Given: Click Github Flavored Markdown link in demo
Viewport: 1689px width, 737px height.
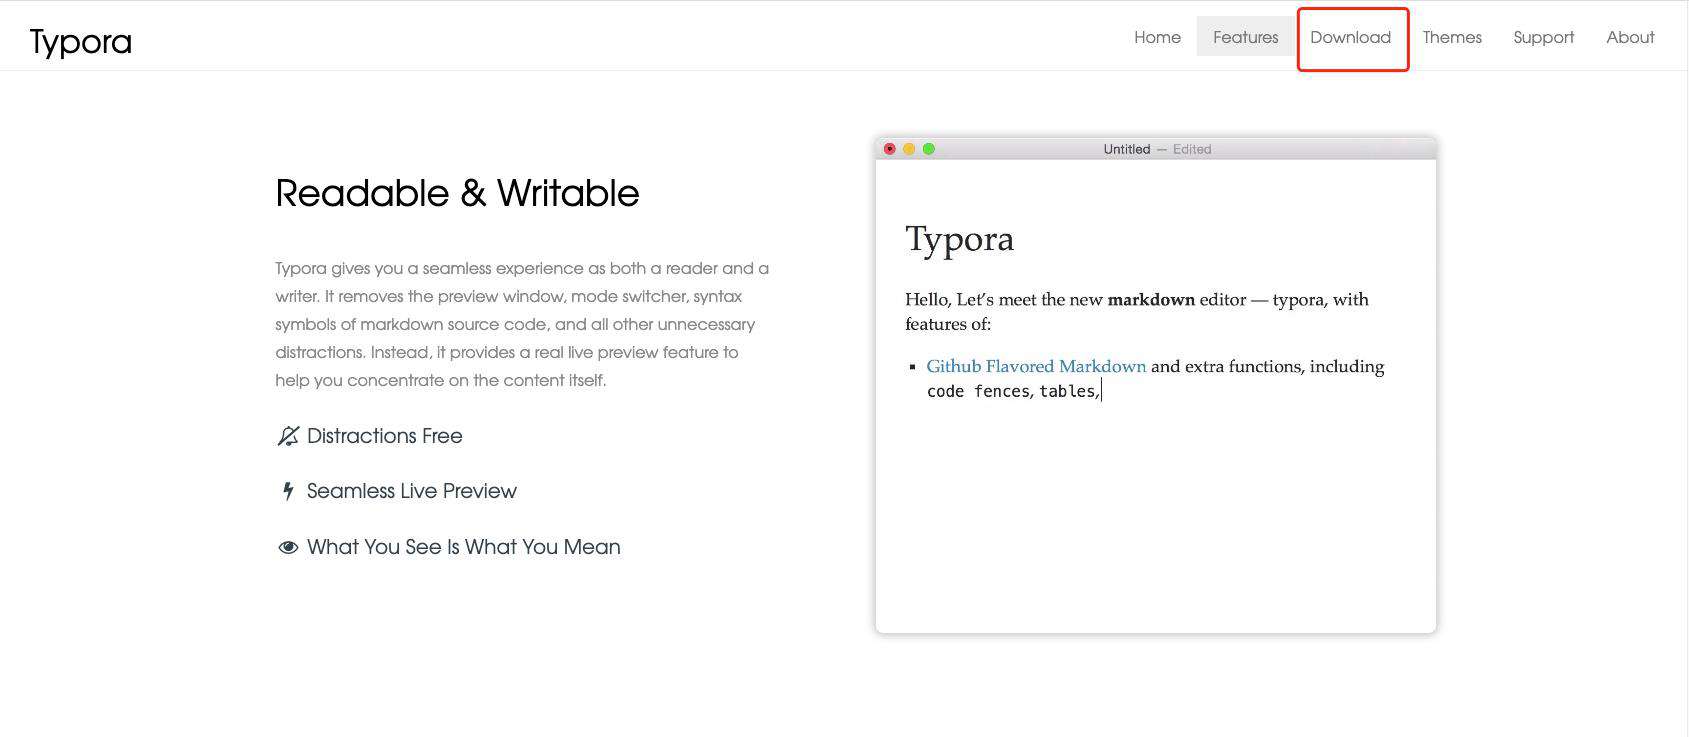Looking at the screenshot, I should tap(1036, 366).
